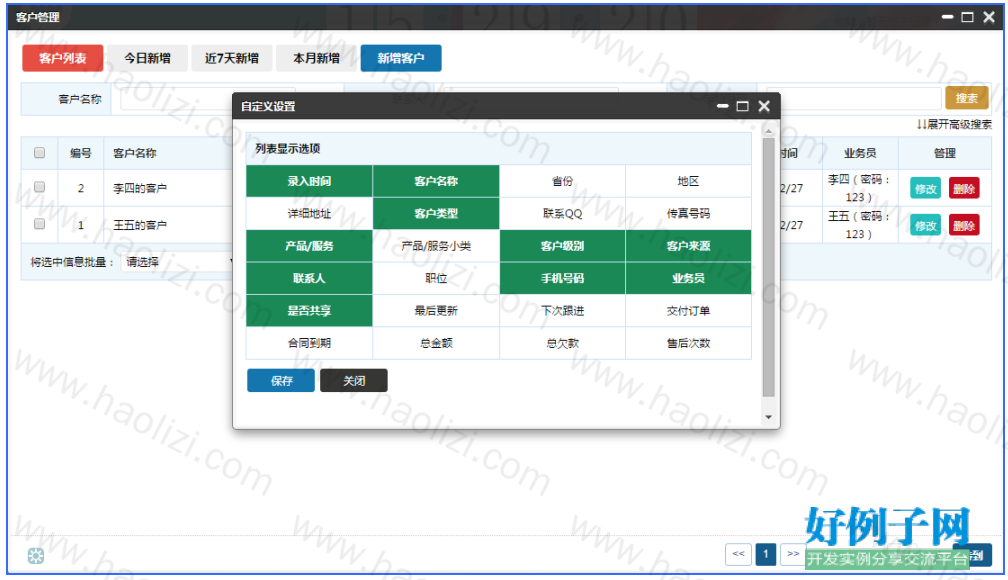The image size is (1008, 580).
Task: Click the 王五的客户 customer name
Action: tap(140, 225)
